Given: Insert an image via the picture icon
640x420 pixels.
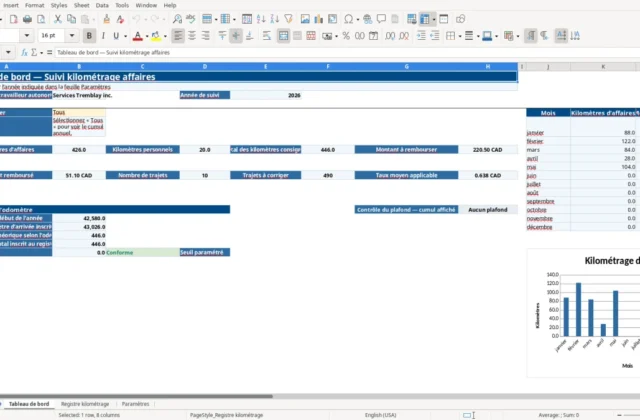Looking at the screenshot, I should click(305, 19).
